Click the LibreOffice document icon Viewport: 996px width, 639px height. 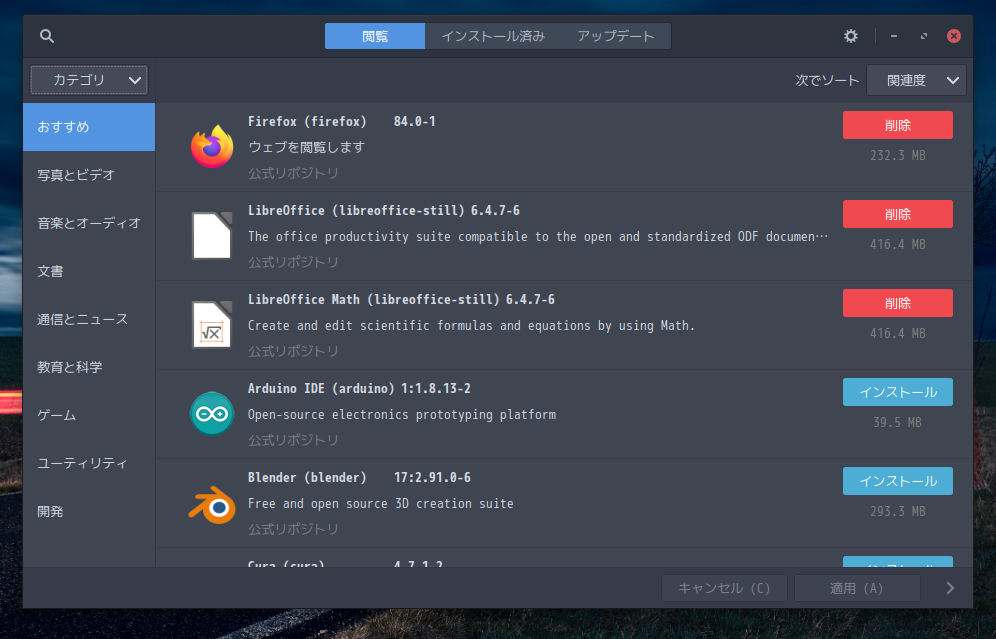pos(212,236)
